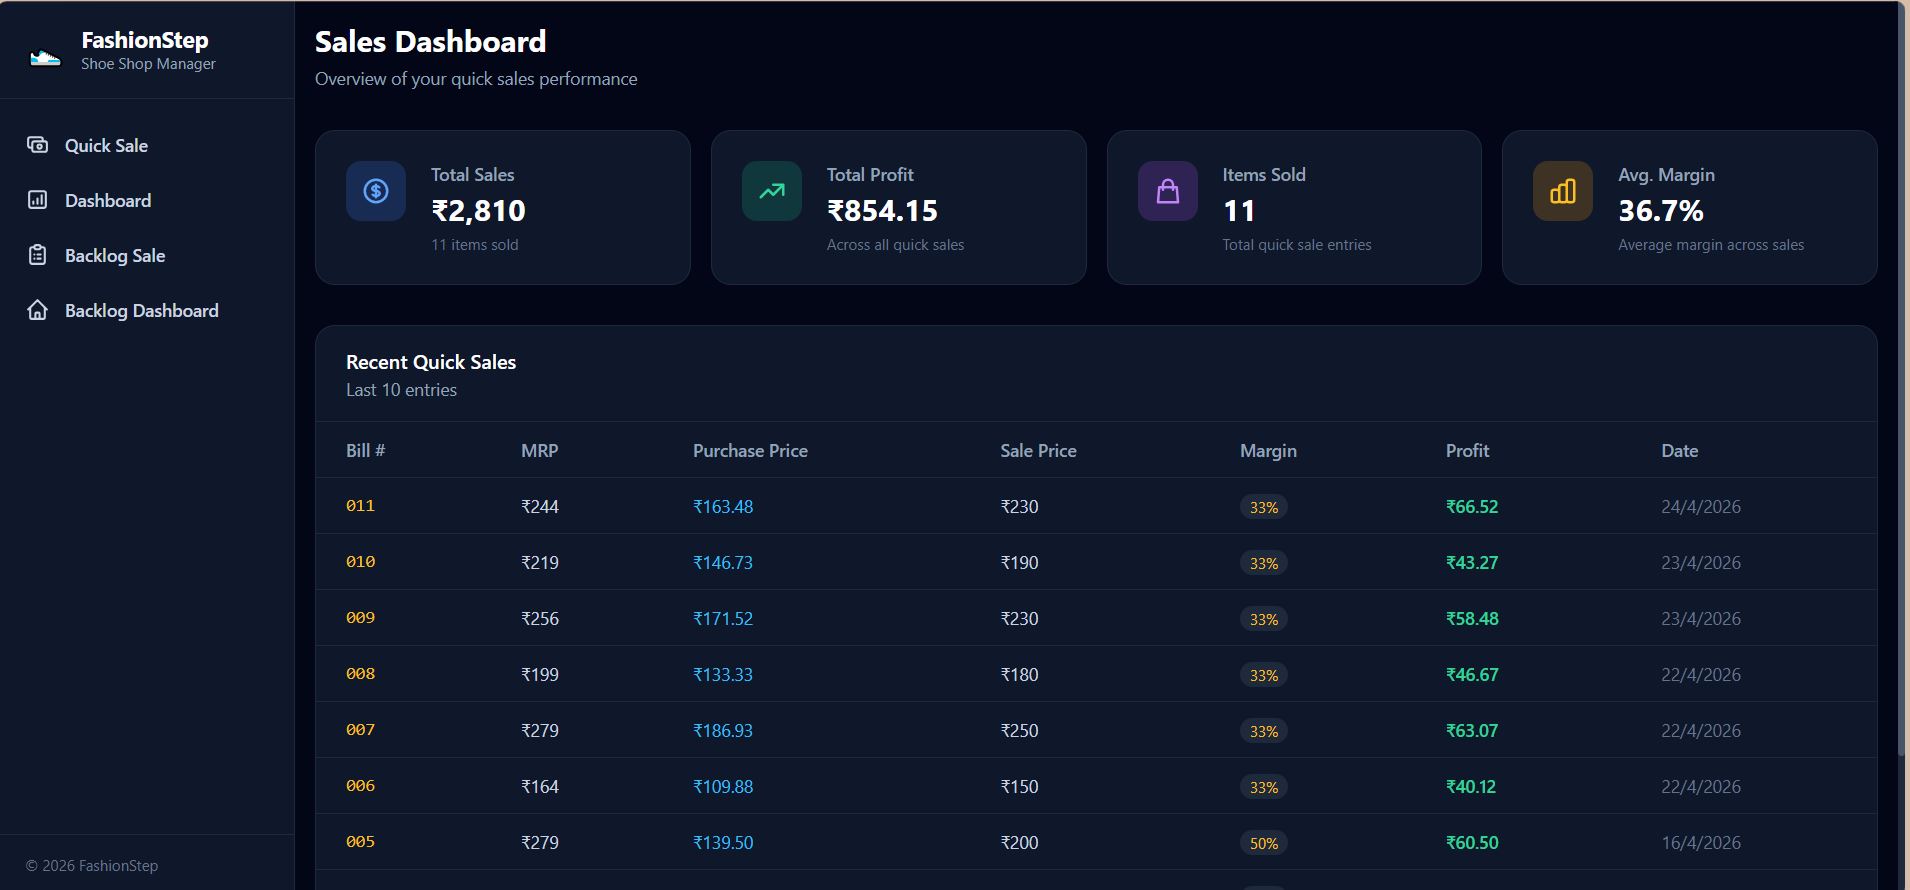Open Backlog Sale in the sidebar
Image resolution: width=1910 pixels, height=890 pixels.
click(115, 255)
